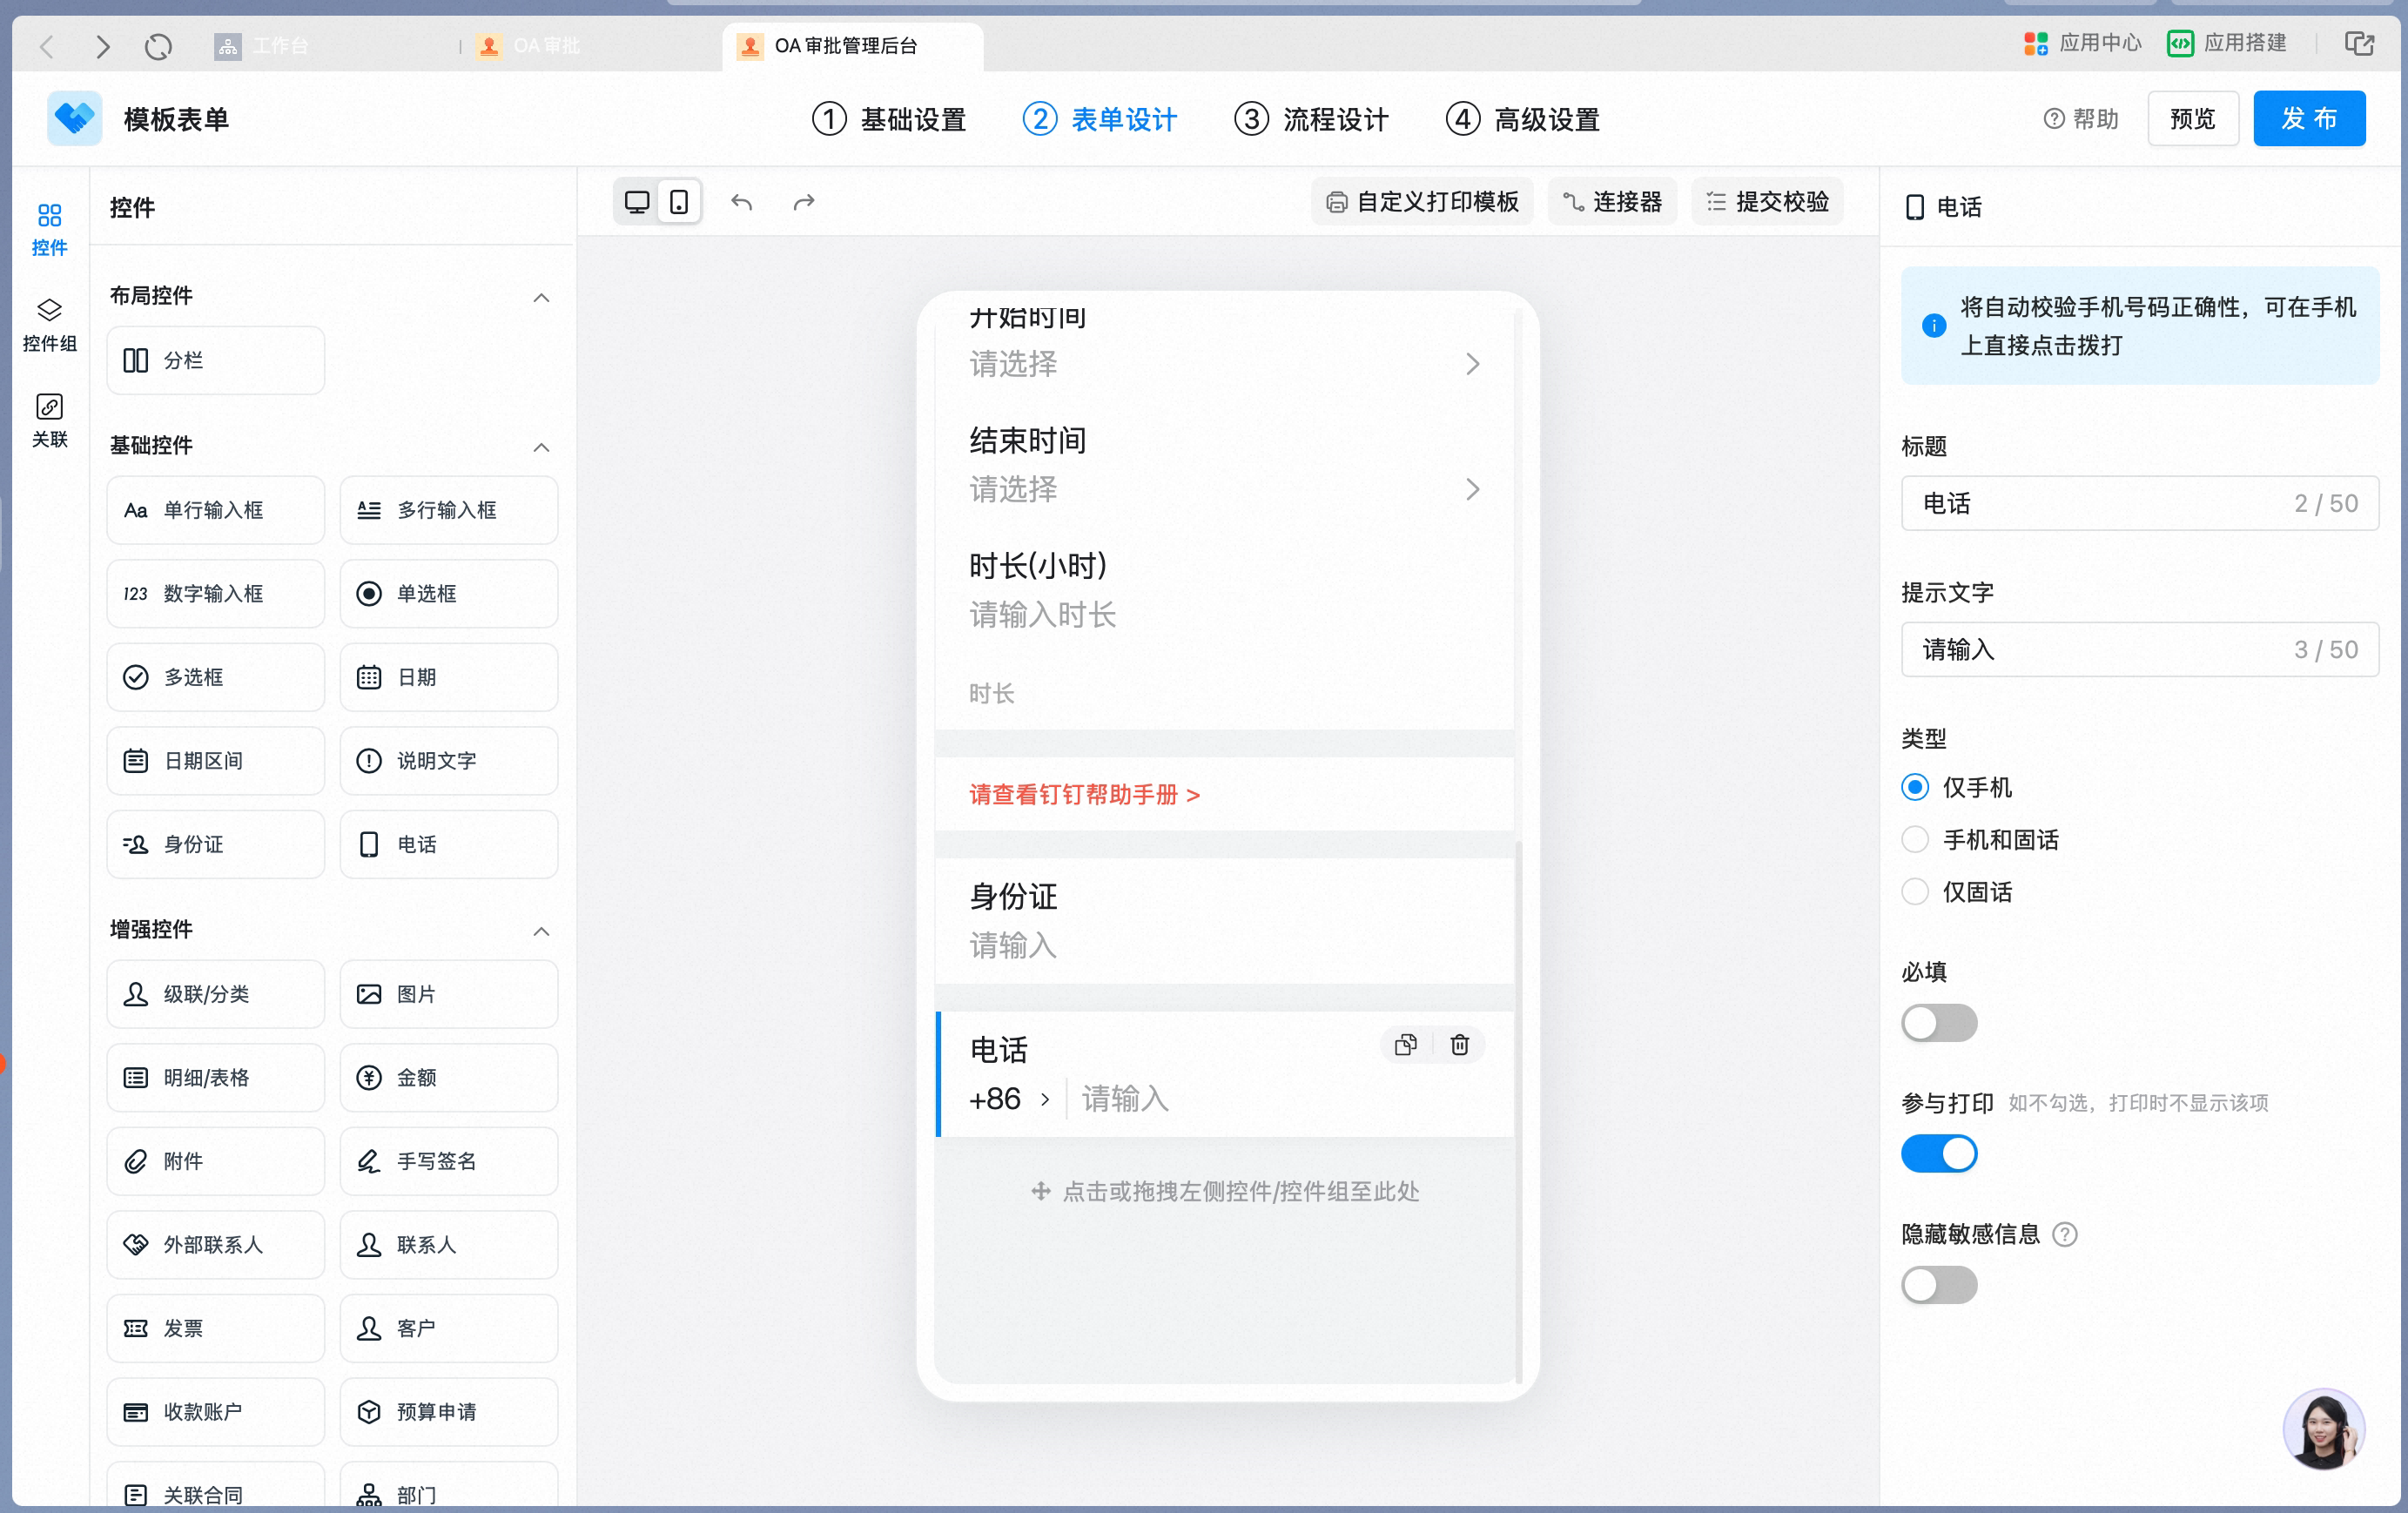2408x1513 pixels.
Task: Collapse the 布局控件 section
Action: [x=541, y=297]
